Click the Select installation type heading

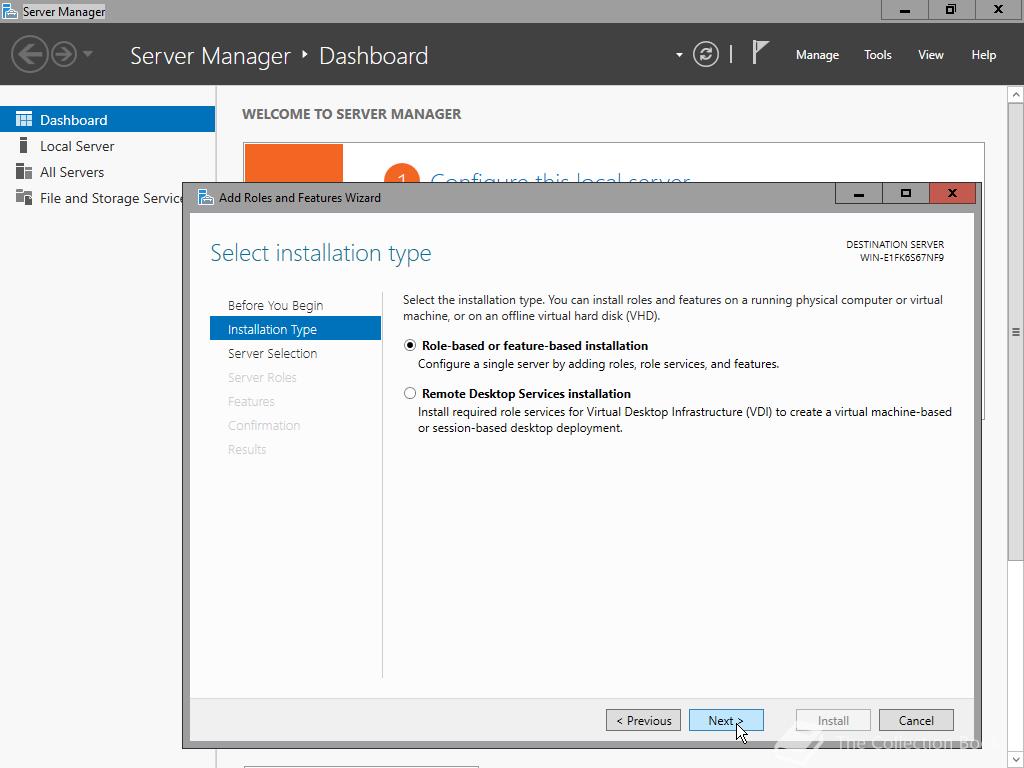[321, 253]
